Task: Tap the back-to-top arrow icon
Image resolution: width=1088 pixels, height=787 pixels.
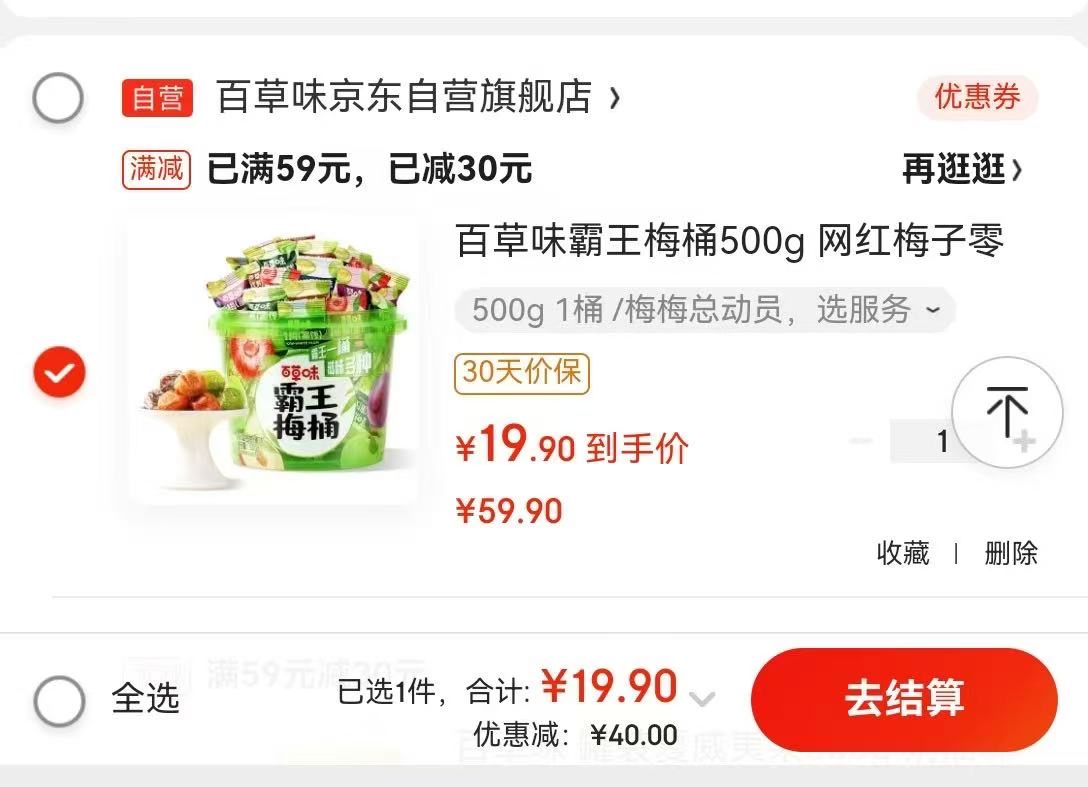Action: tap(1007, 412)
